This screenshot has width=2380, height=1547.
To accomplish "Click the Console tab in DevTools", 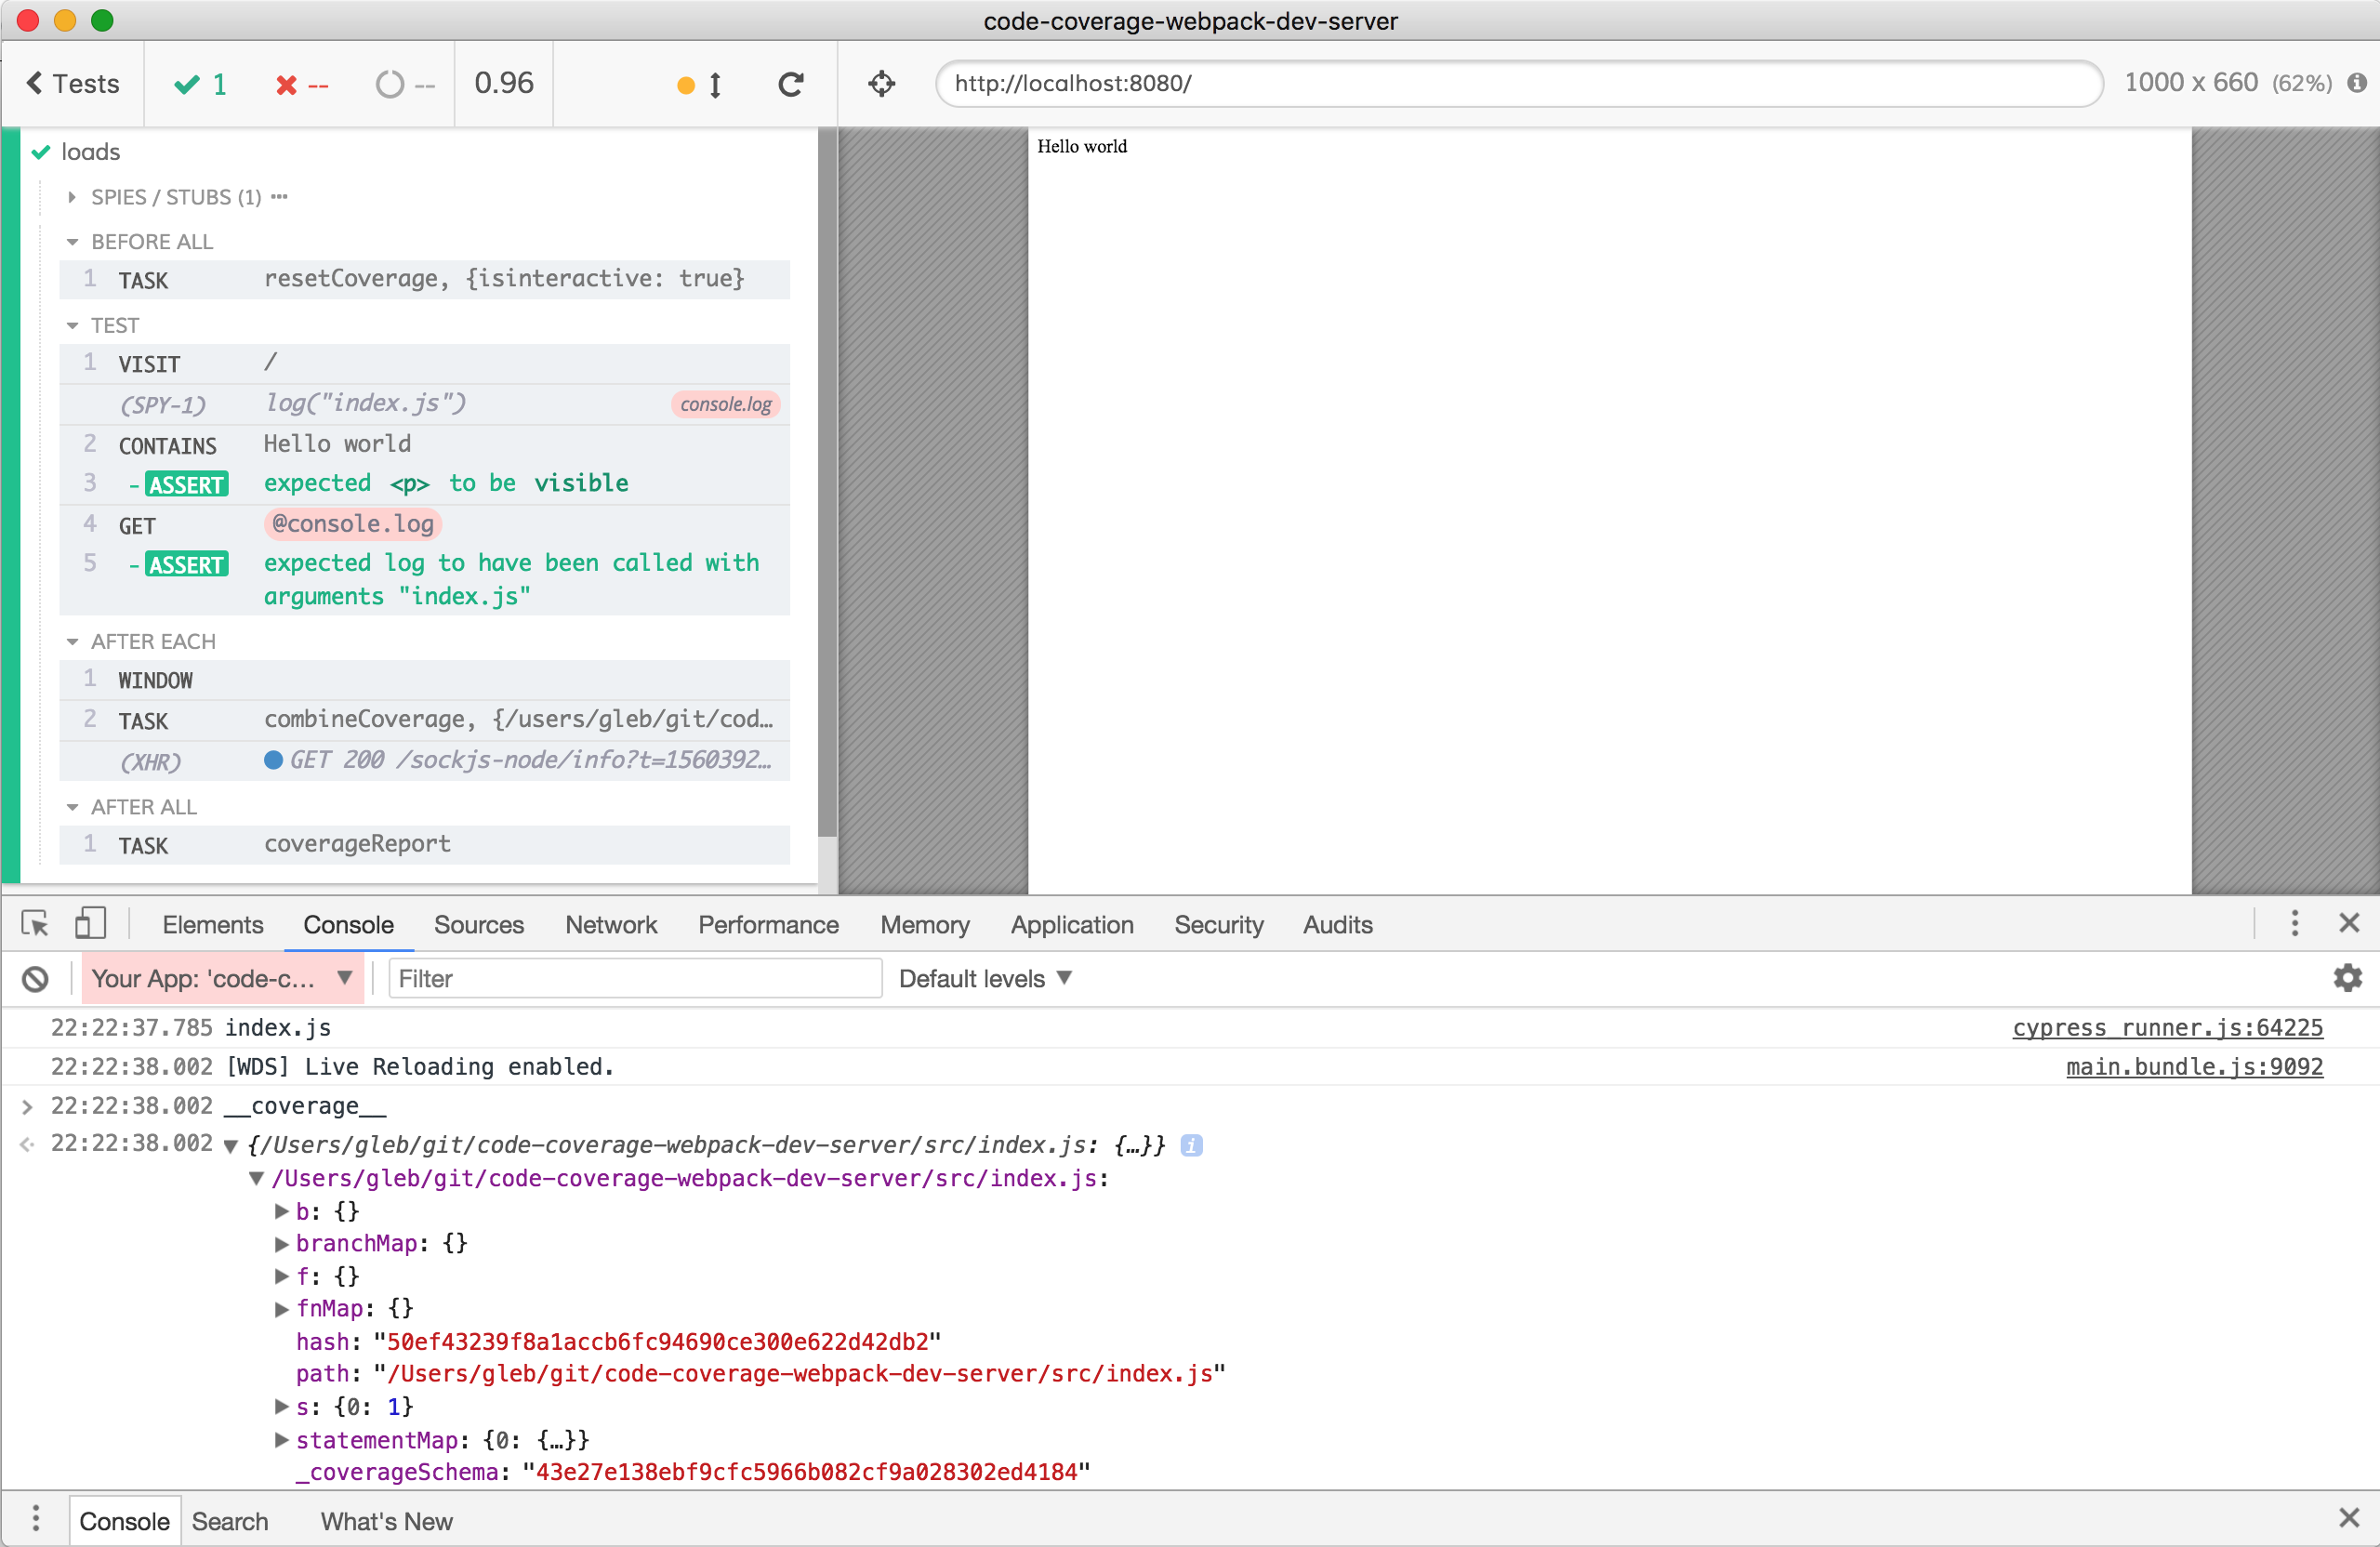I will point(349,922).
